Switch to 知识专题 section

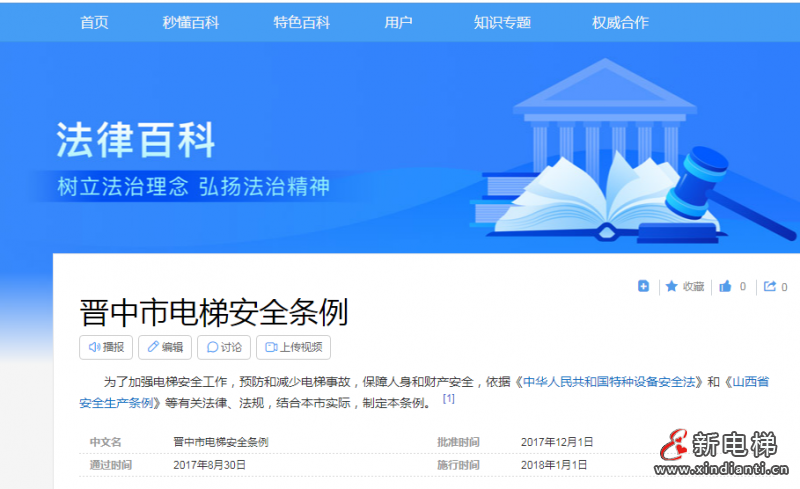(503, 22)
